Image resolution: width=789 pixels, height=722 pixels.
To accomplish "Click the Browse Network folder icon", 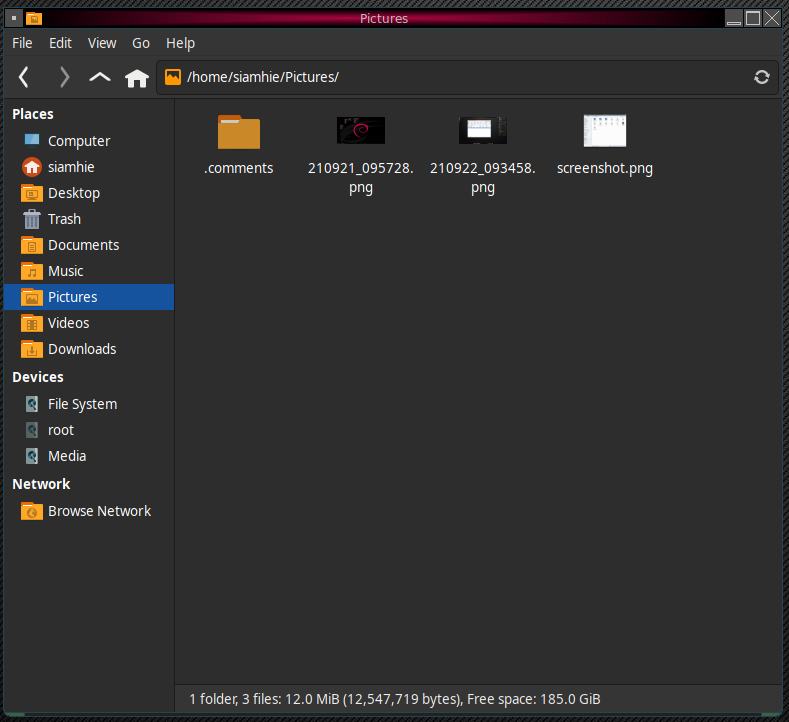I will tap(32, 511).
